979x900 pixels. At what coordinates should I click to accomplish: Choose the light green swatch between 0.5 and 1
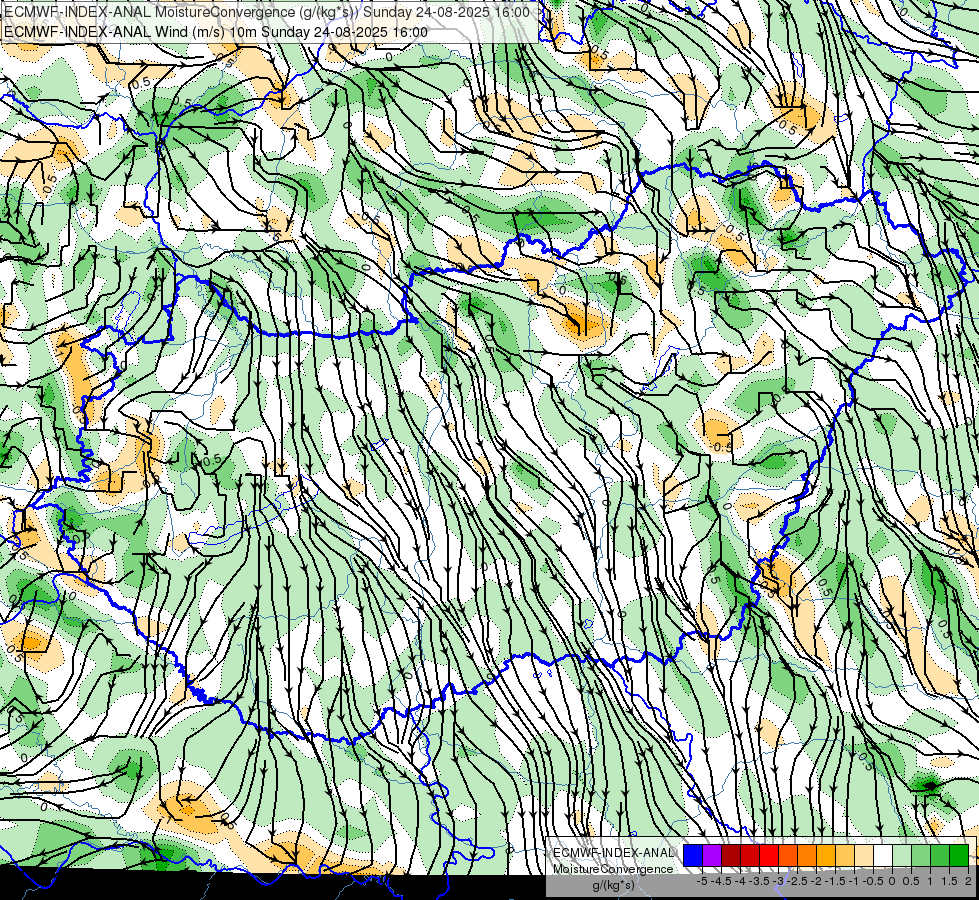921,856
